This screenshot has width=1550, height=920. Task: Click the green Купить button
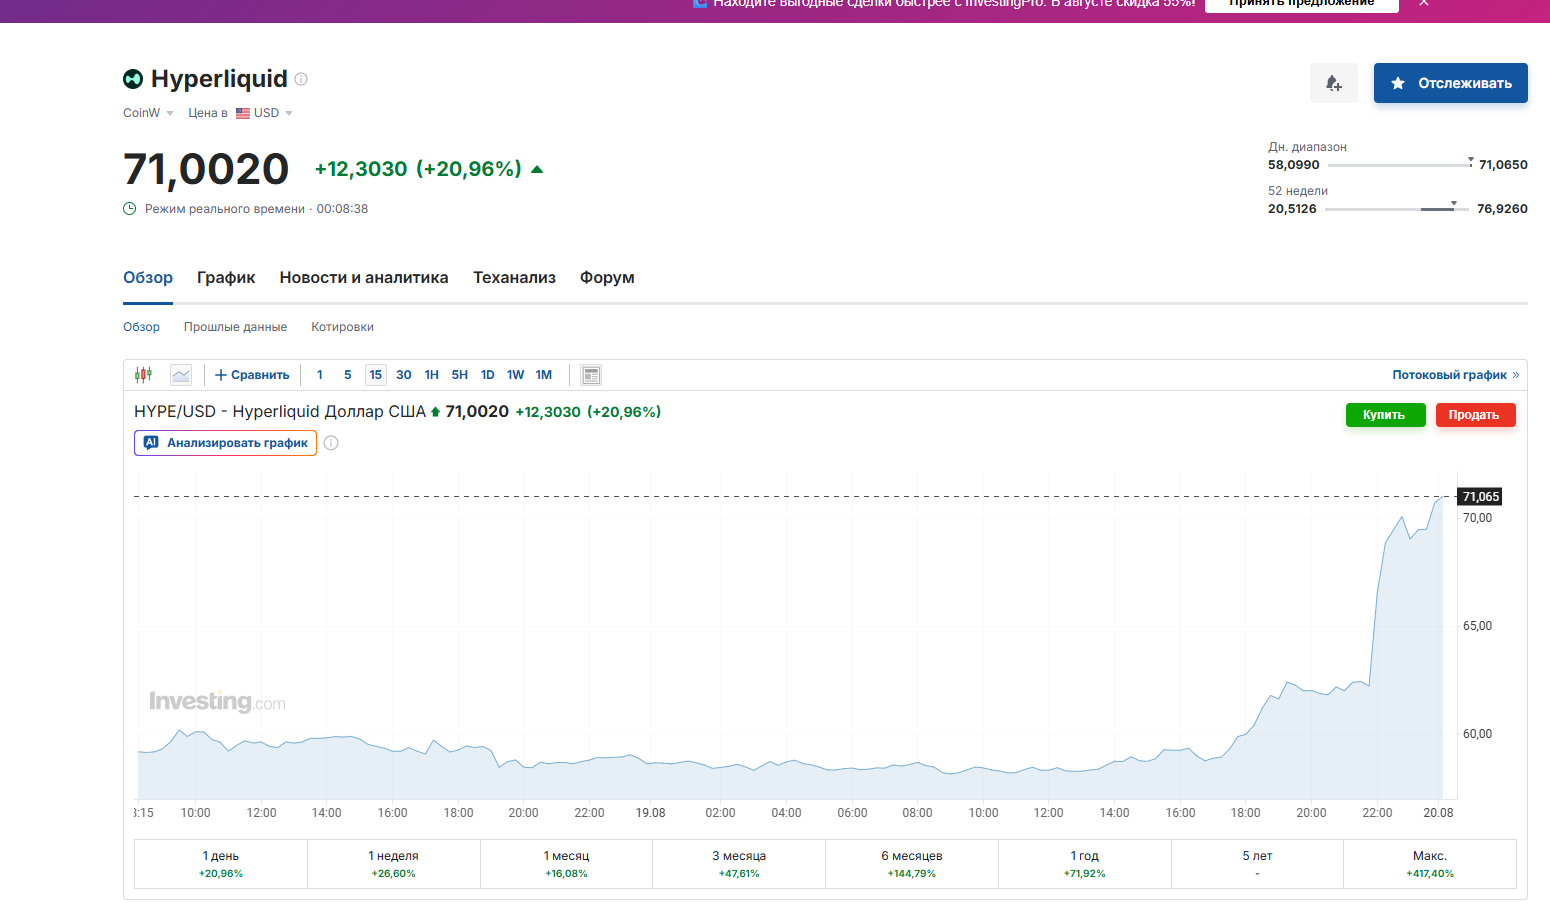point(1385,415)
